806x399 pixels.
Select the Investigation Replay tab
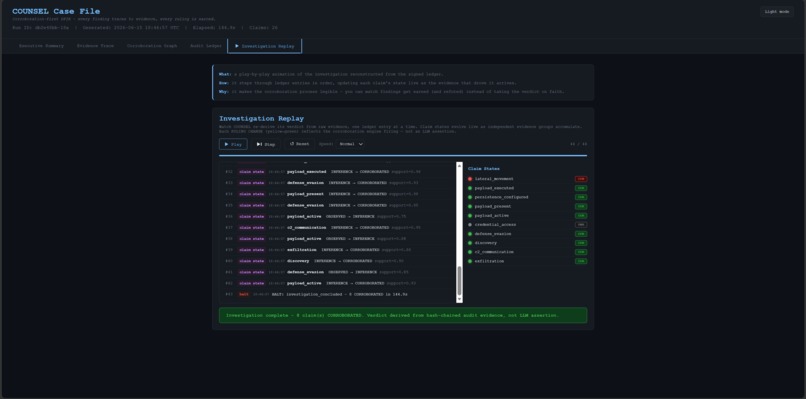pyautogui.click(x=264, y=46)
